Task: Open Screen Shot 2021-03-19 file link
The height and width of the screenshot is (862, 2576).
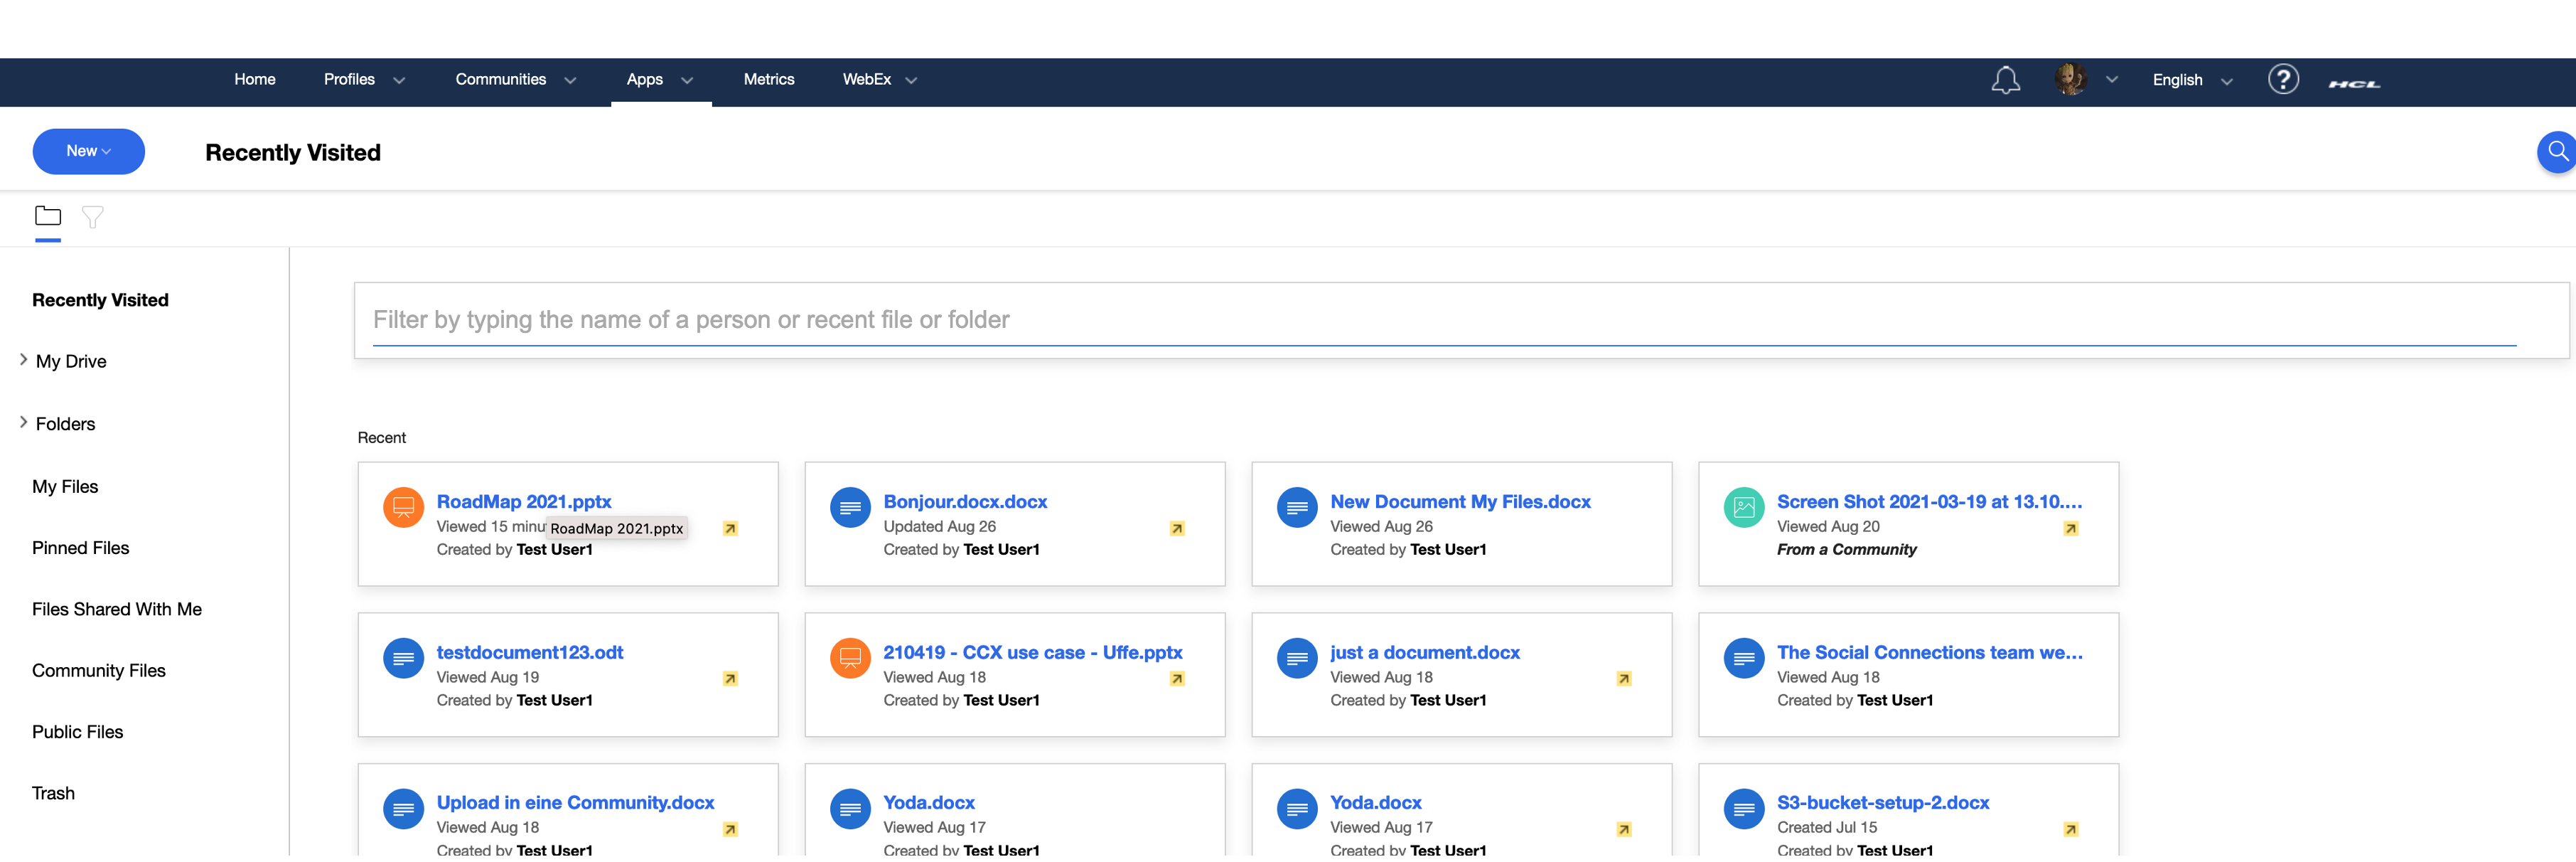Action: (1929, 502)
